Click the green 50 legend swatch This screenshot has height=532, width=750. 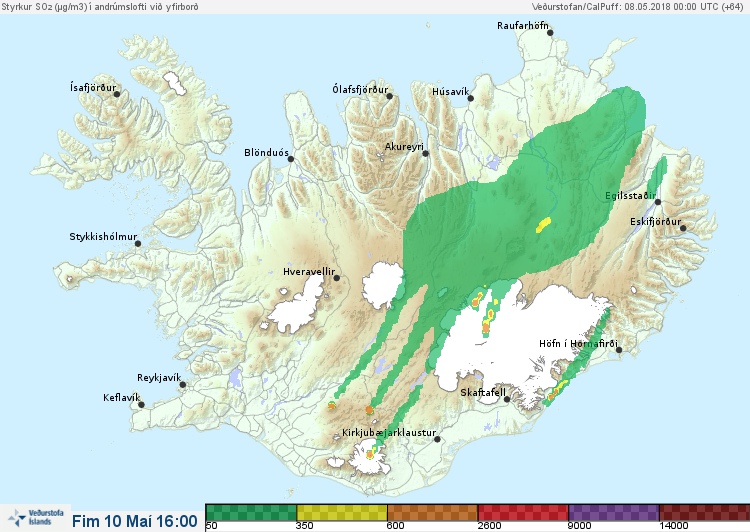coord(251,512)
